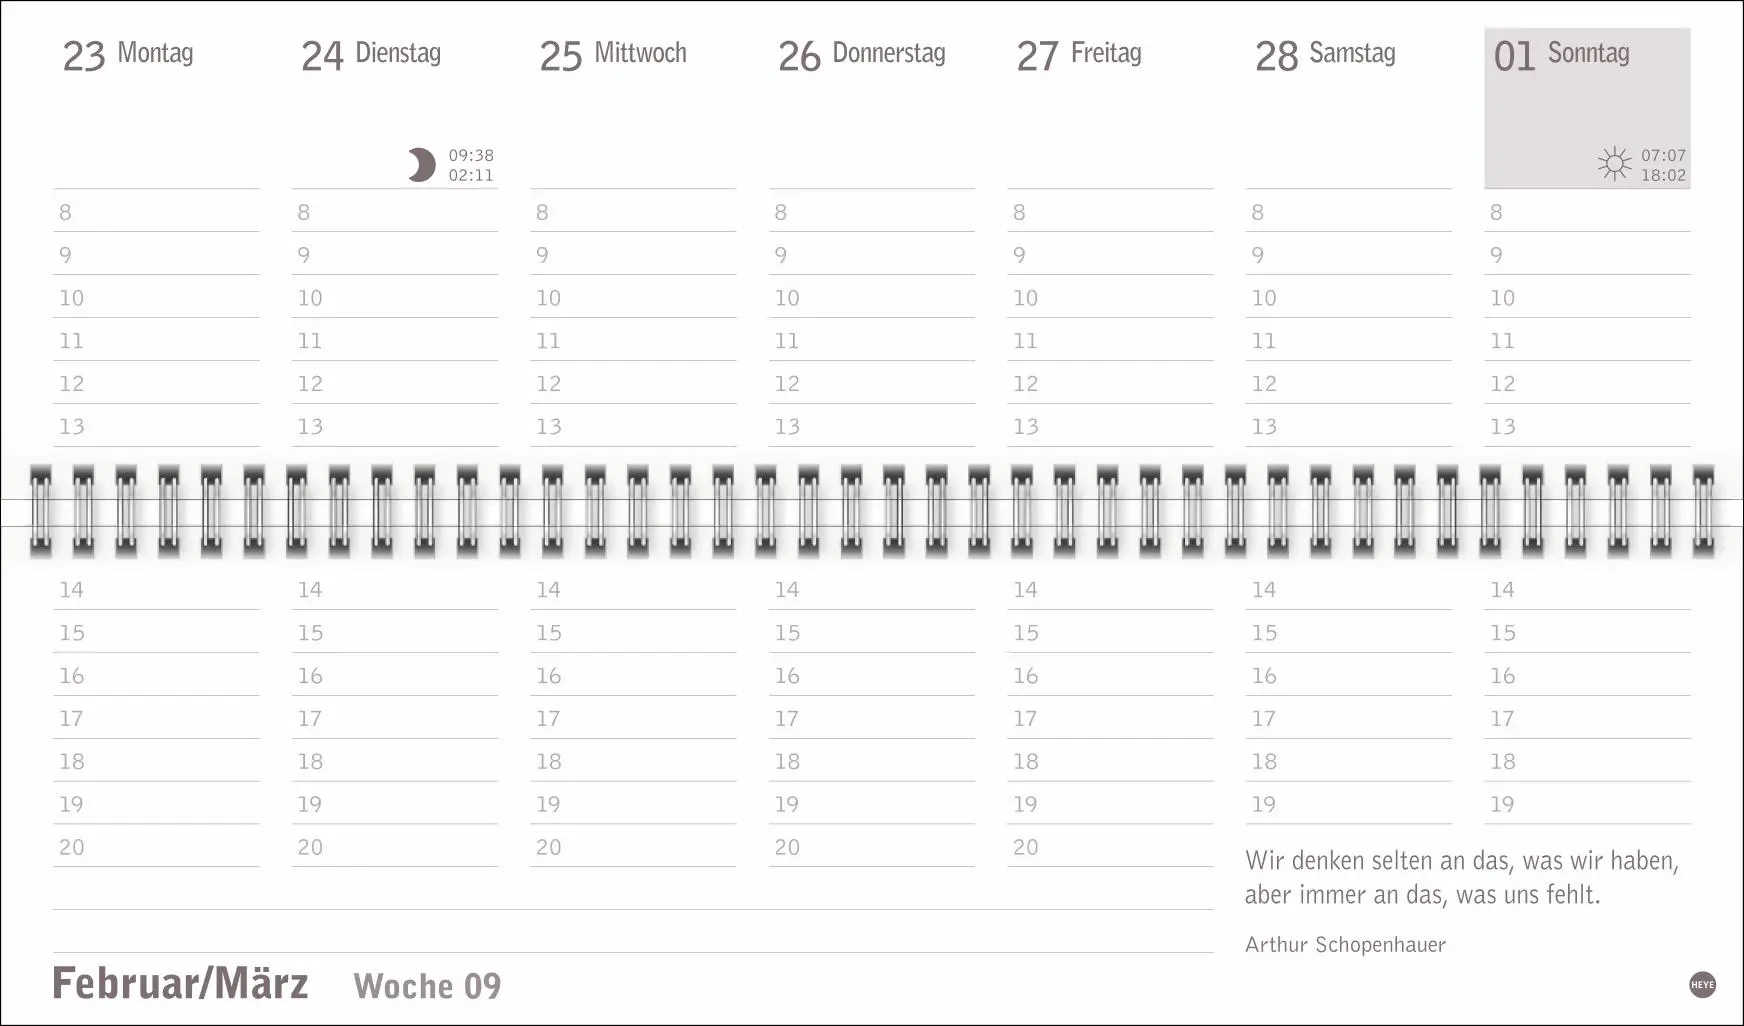Select the 26 Donnerstag day header

(x=862, y=55)
